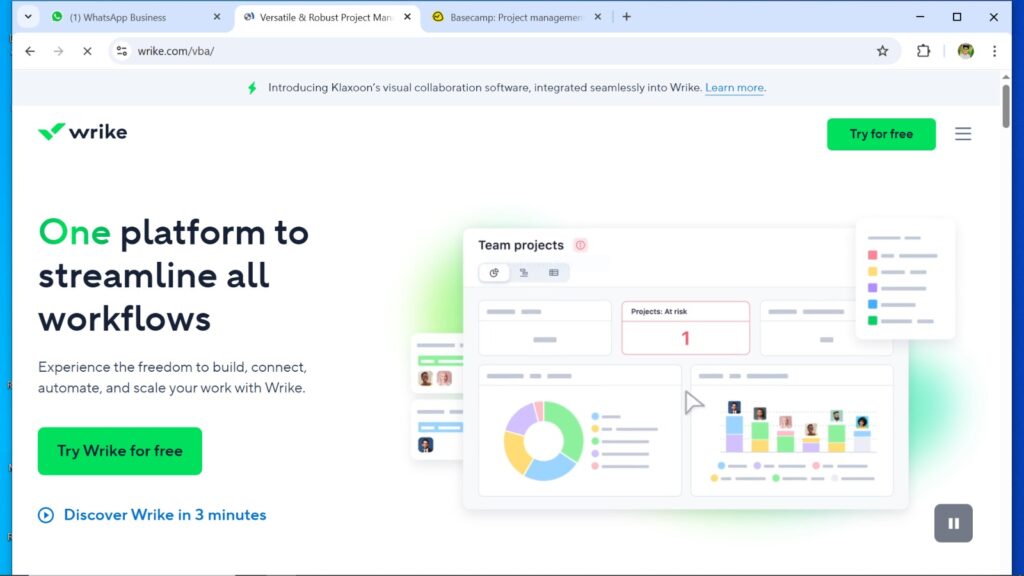Open the Chrome three-dot menu

(995, 51)
